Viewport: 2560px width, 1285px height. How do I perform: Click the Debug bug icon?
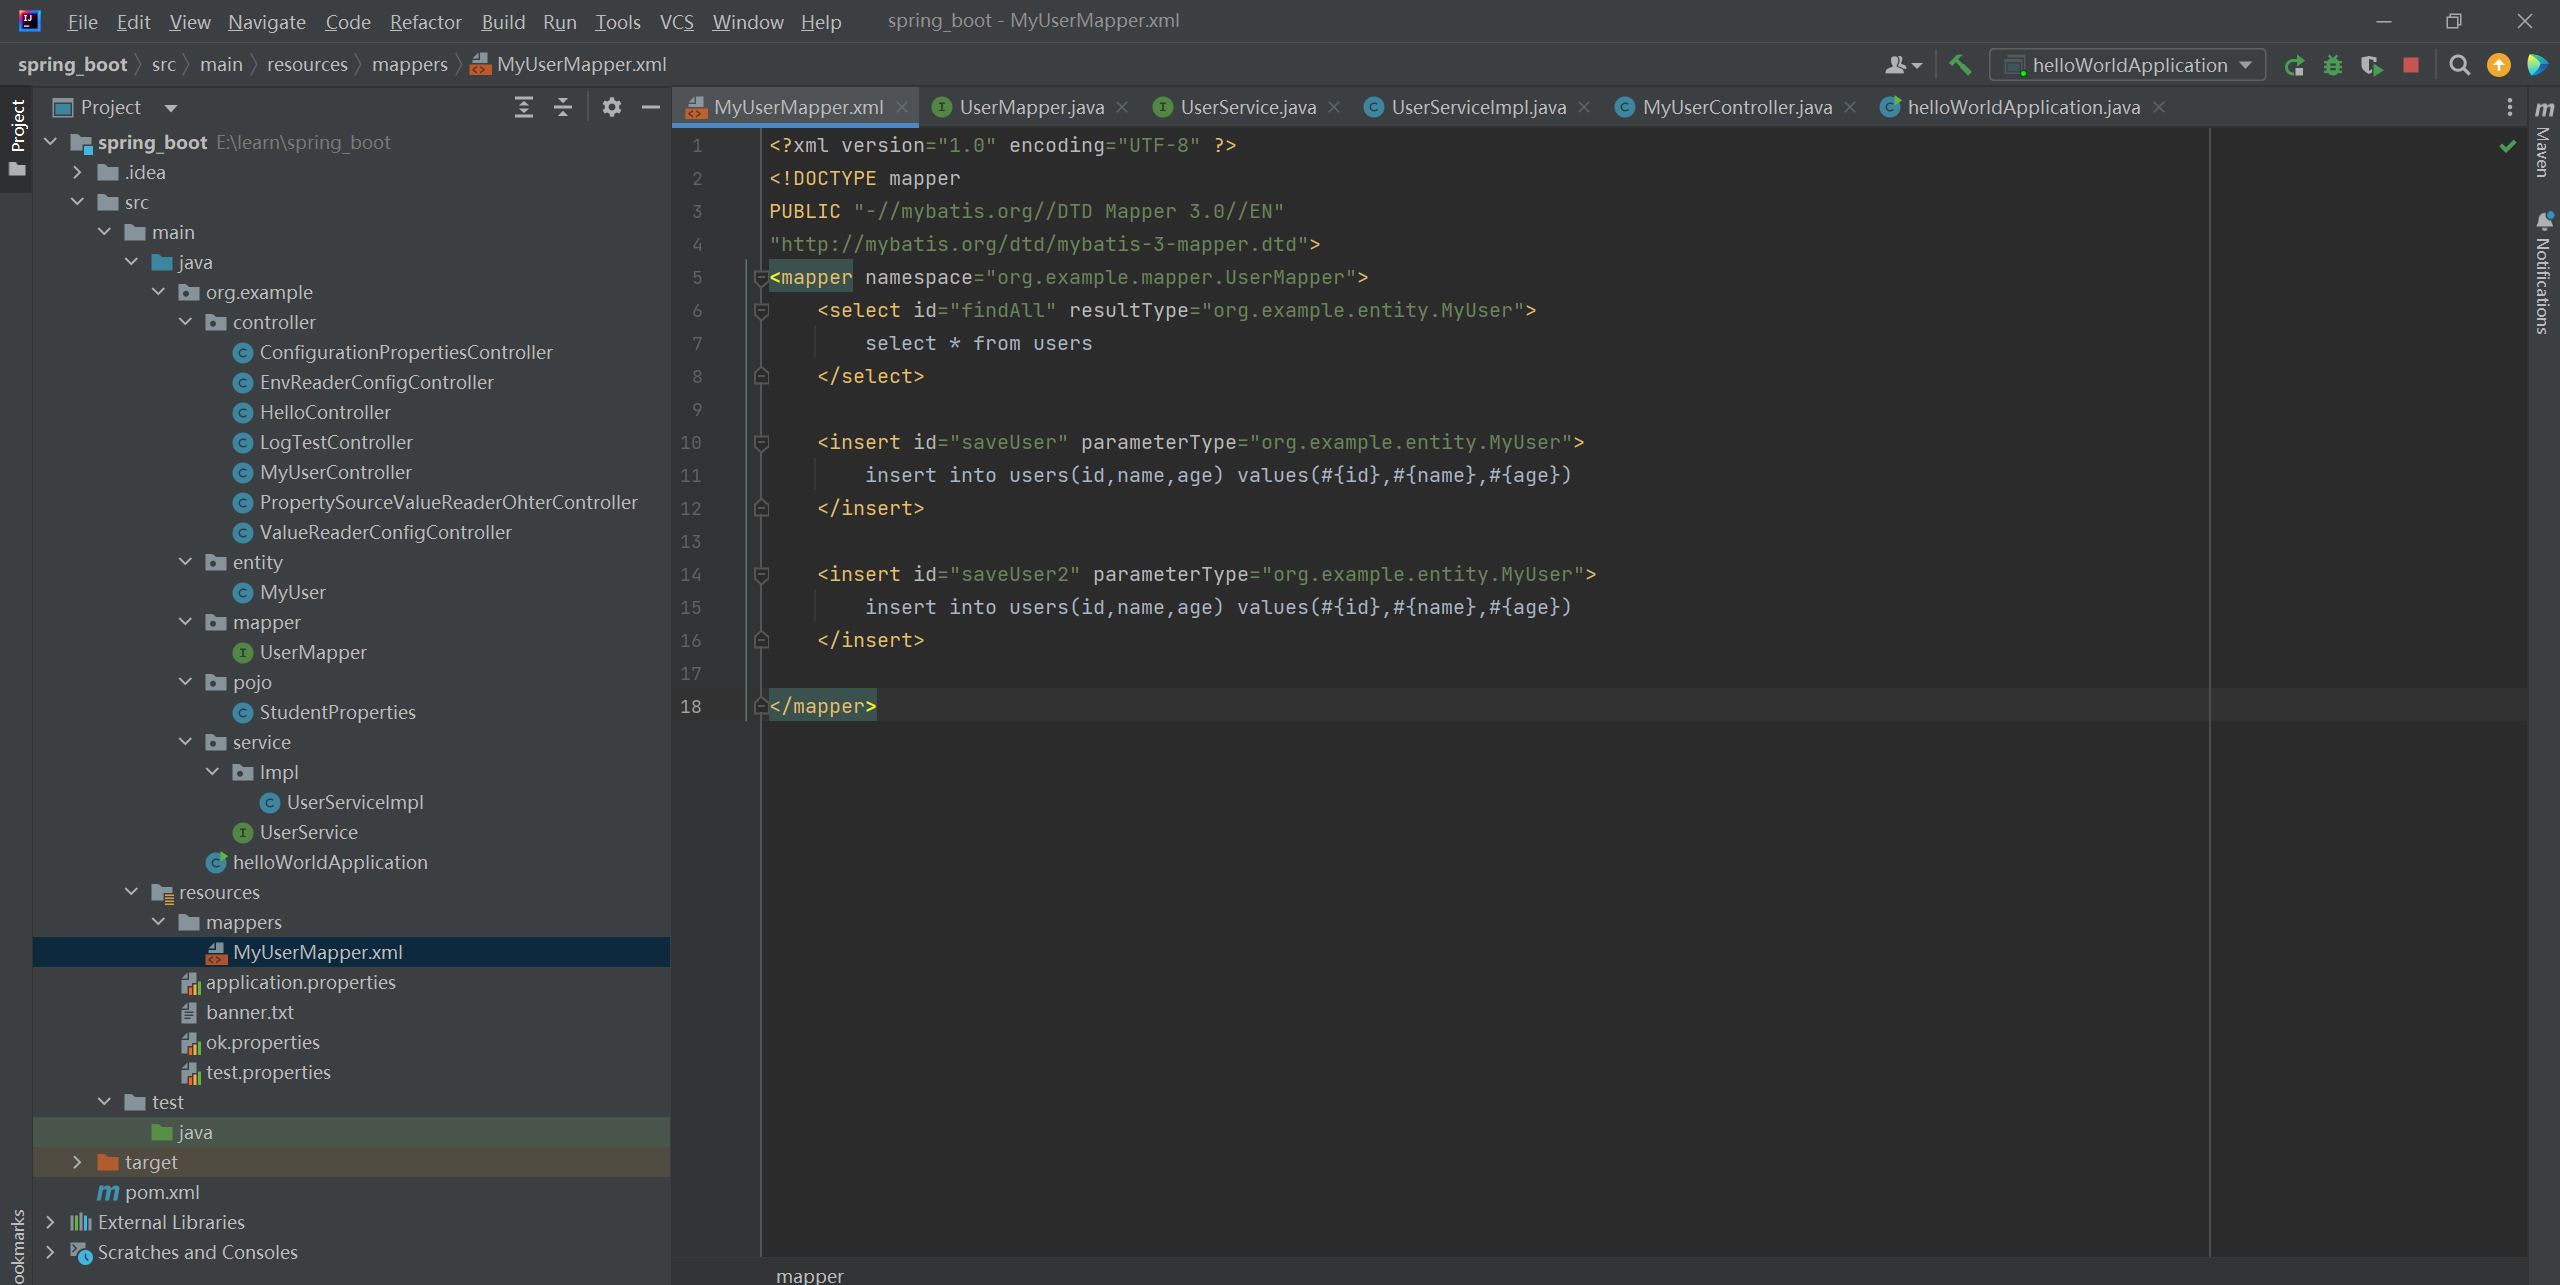point(2333,65)
